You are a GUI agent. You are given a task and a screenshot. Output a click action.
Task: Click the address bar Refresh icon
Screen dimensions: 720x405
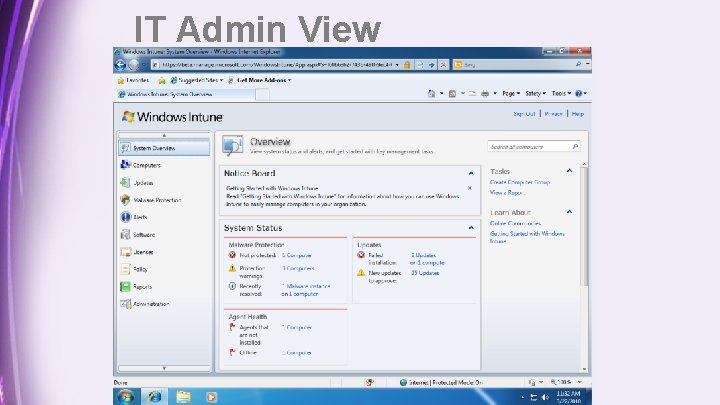(x=431, y=65)
